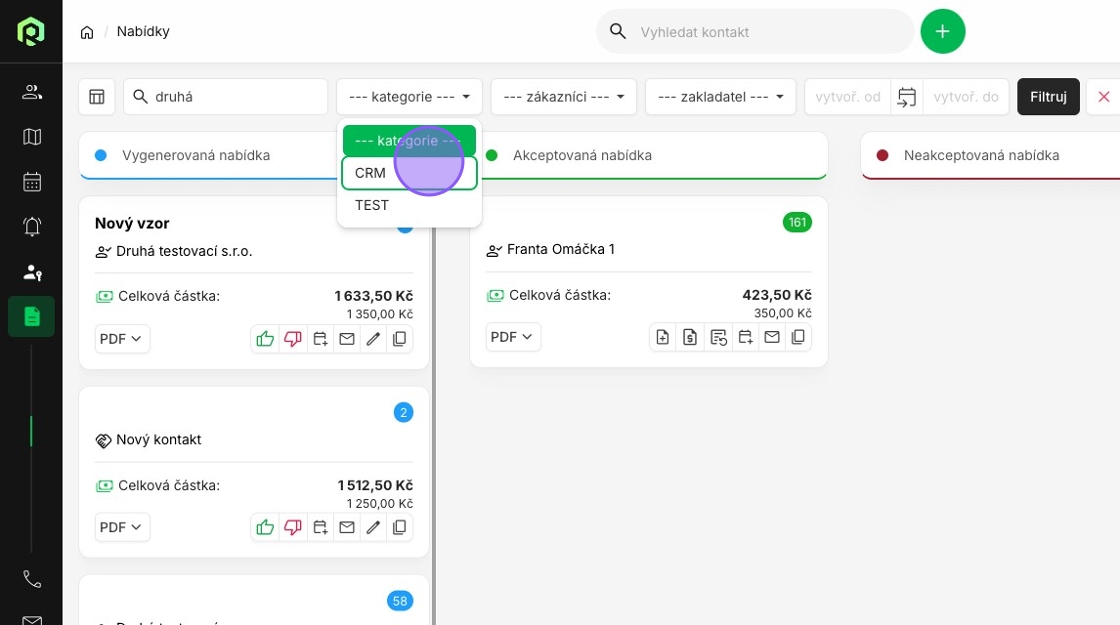The image size is (1120, 625).
Task: Open the zákazníci filter dropdown
Action: click(x=564, y=97)
